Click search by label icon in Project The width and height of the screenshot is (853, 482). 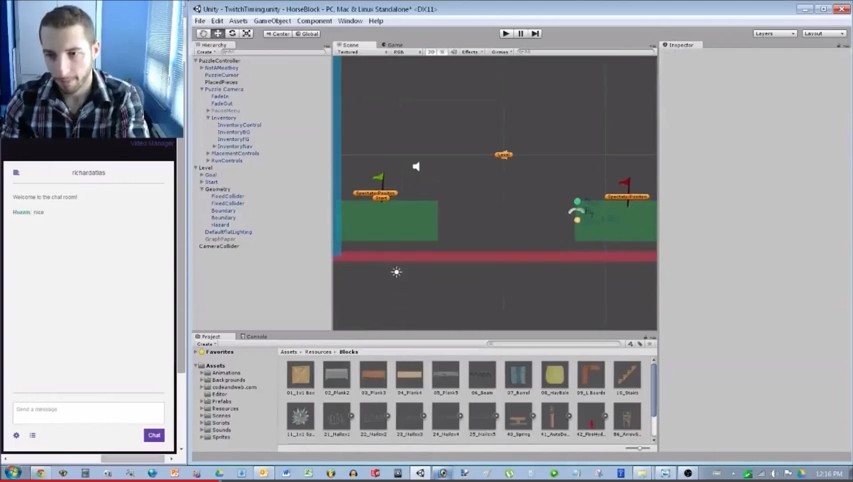[x=640, y=344]
